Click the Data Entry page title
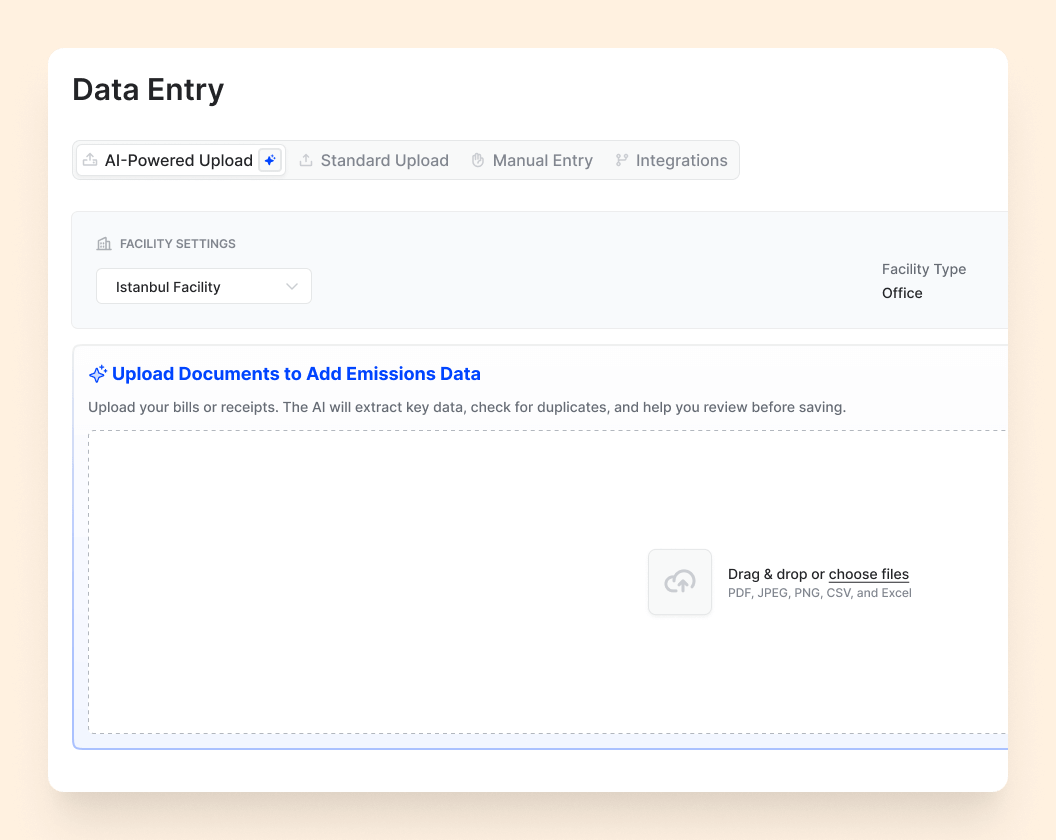Viewport: 1056px width, 840px height. [x=148, y=90]
